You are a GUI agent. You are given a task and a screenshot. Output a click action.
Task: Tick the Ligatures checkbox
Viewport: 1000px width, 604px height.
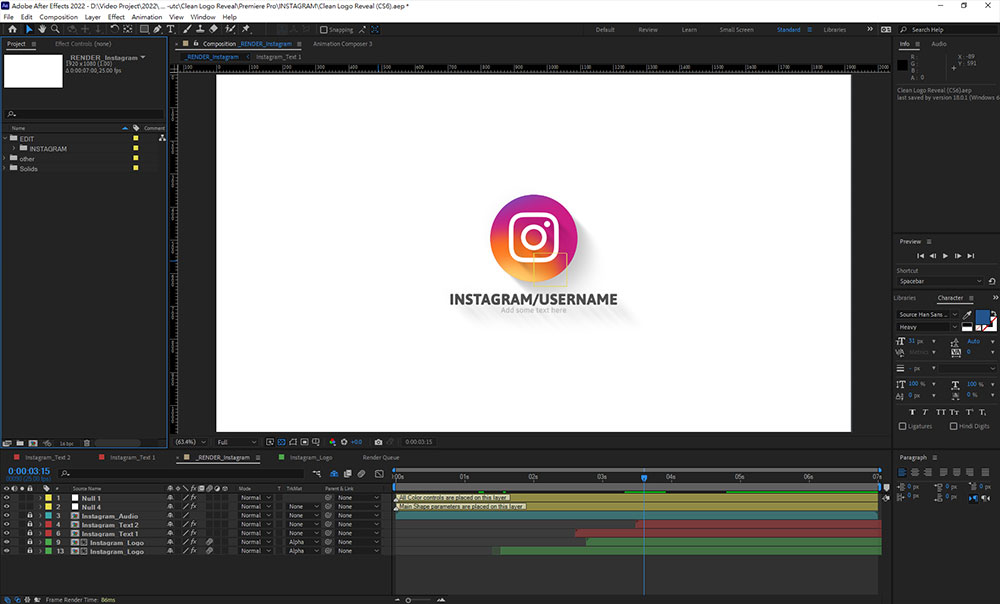902,426
